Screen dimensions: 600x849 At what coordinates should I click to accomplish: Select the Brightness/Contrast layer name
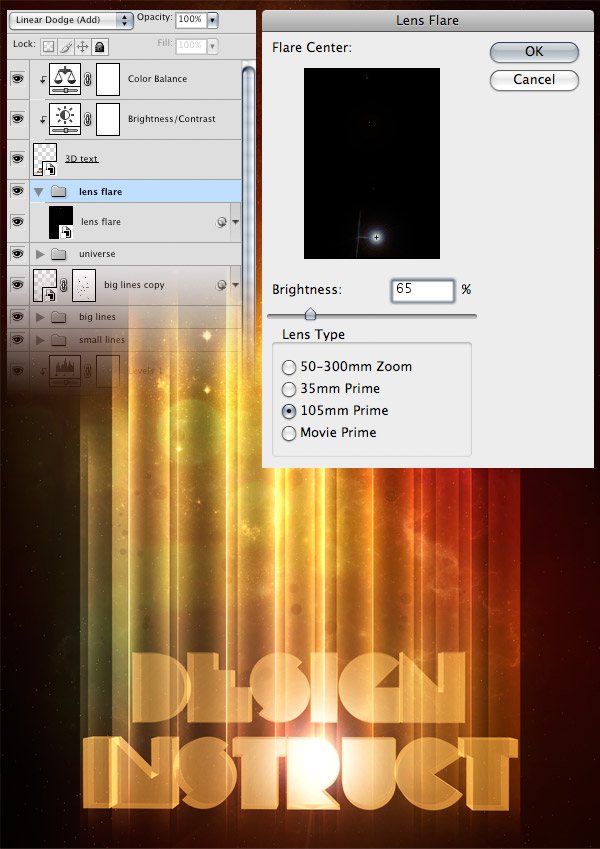(x=172, y=119)
